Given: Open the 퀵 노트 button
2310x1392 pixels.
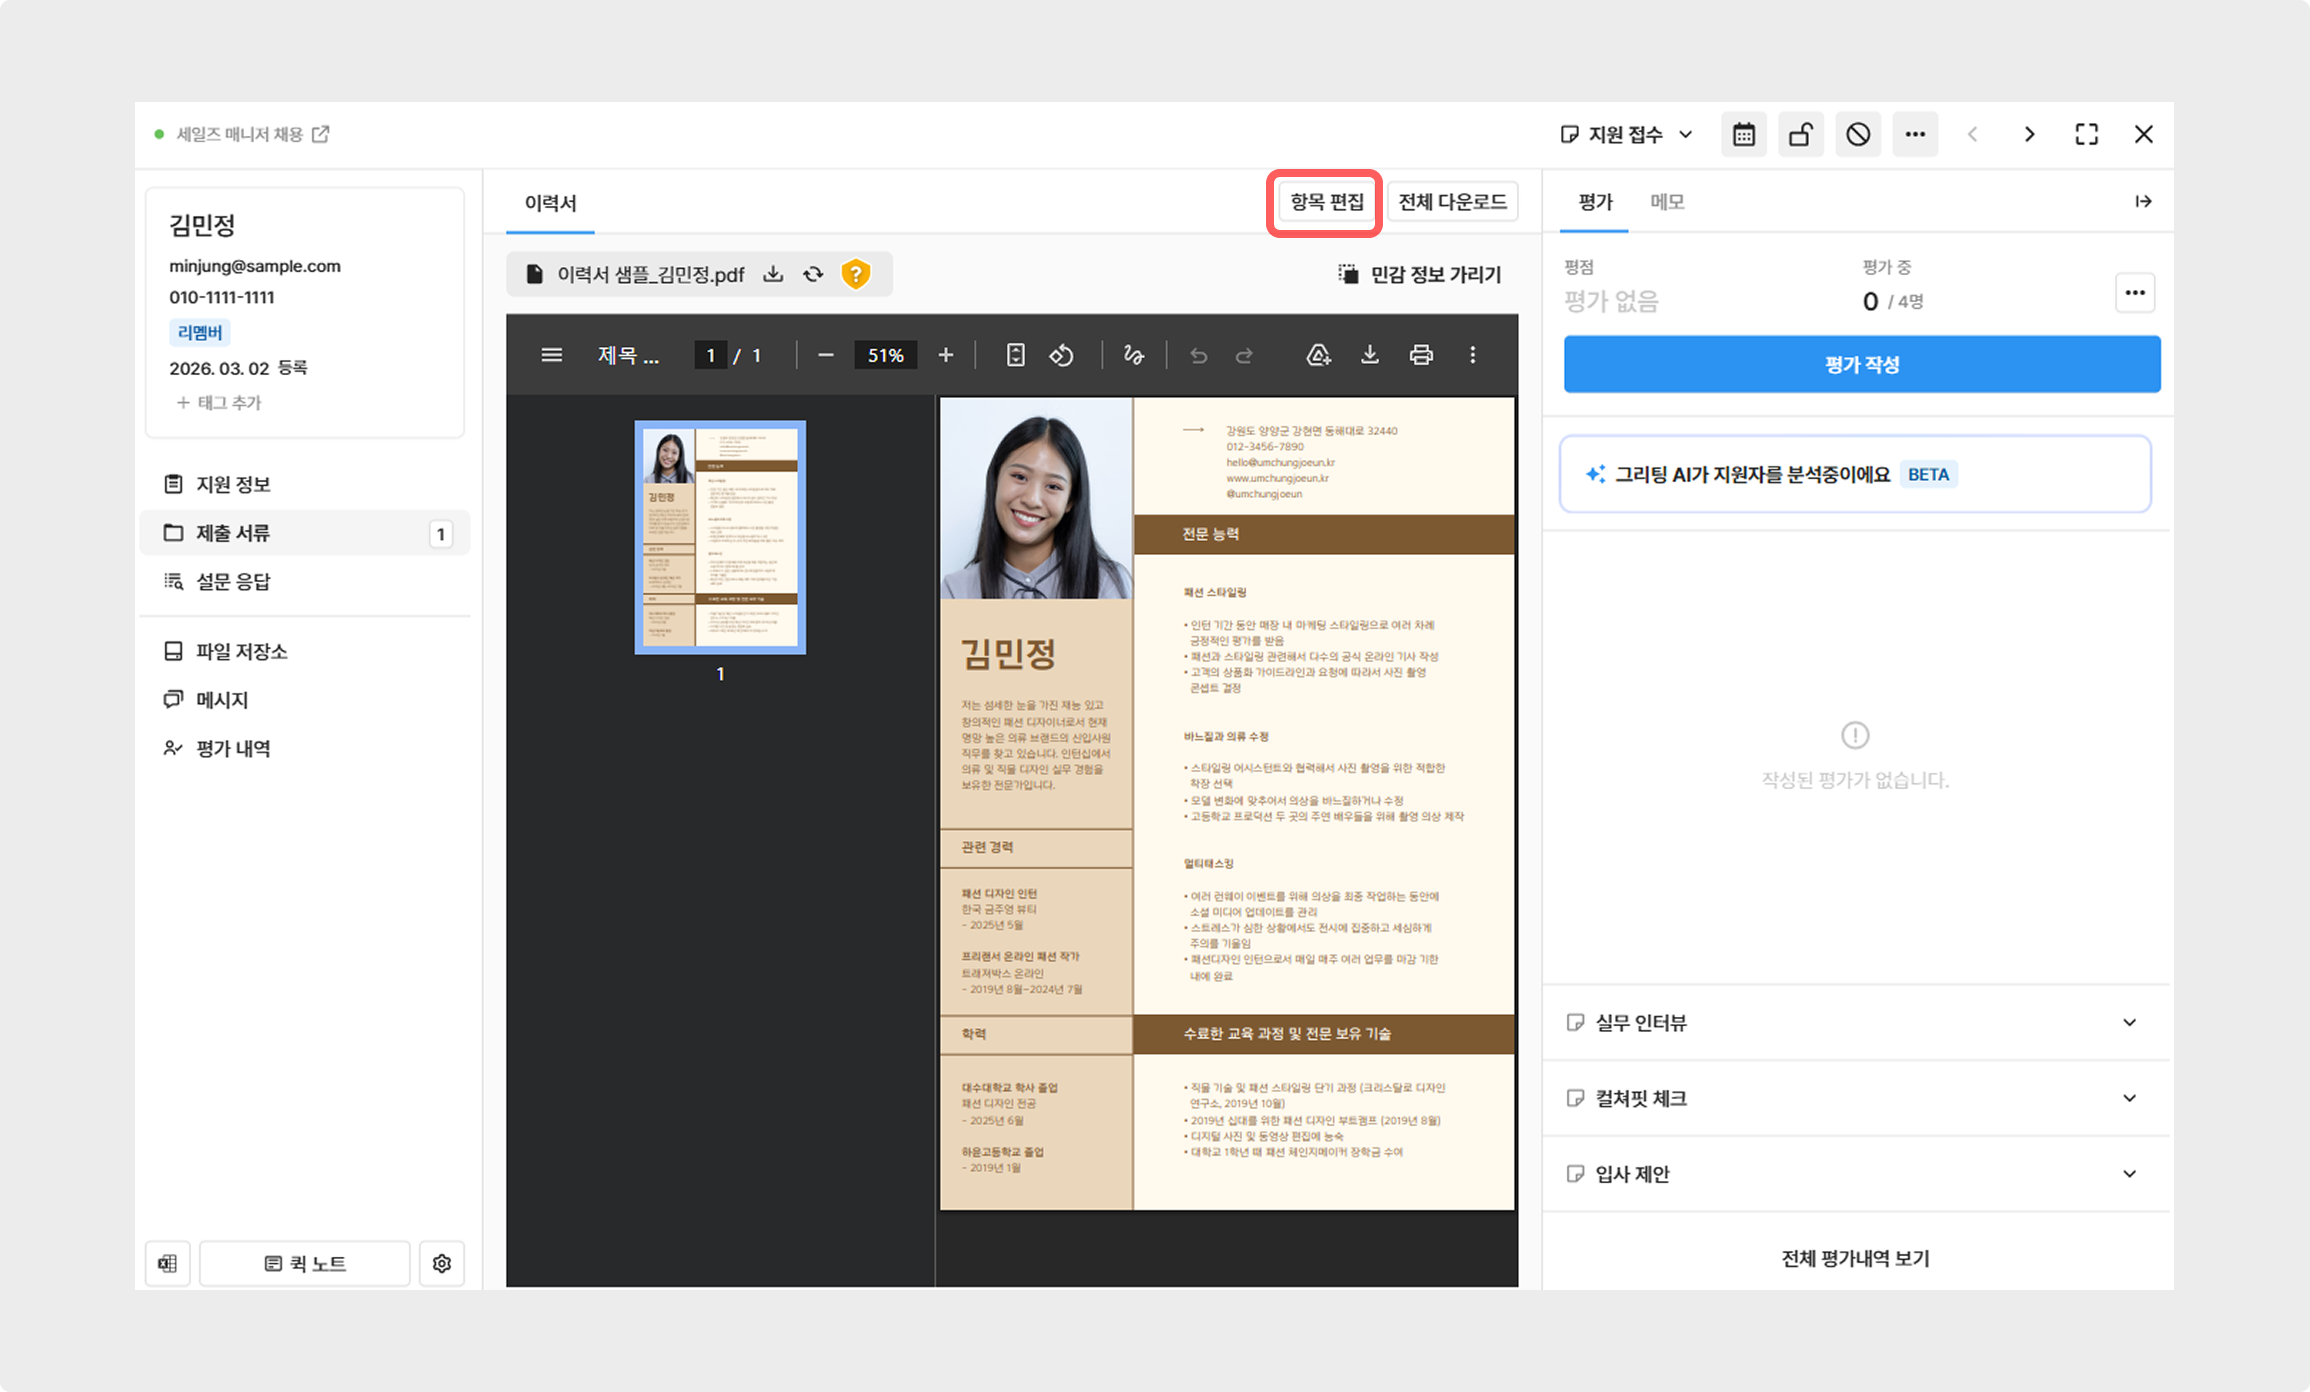Looking at the screenshot, I should pos(305,1263).
